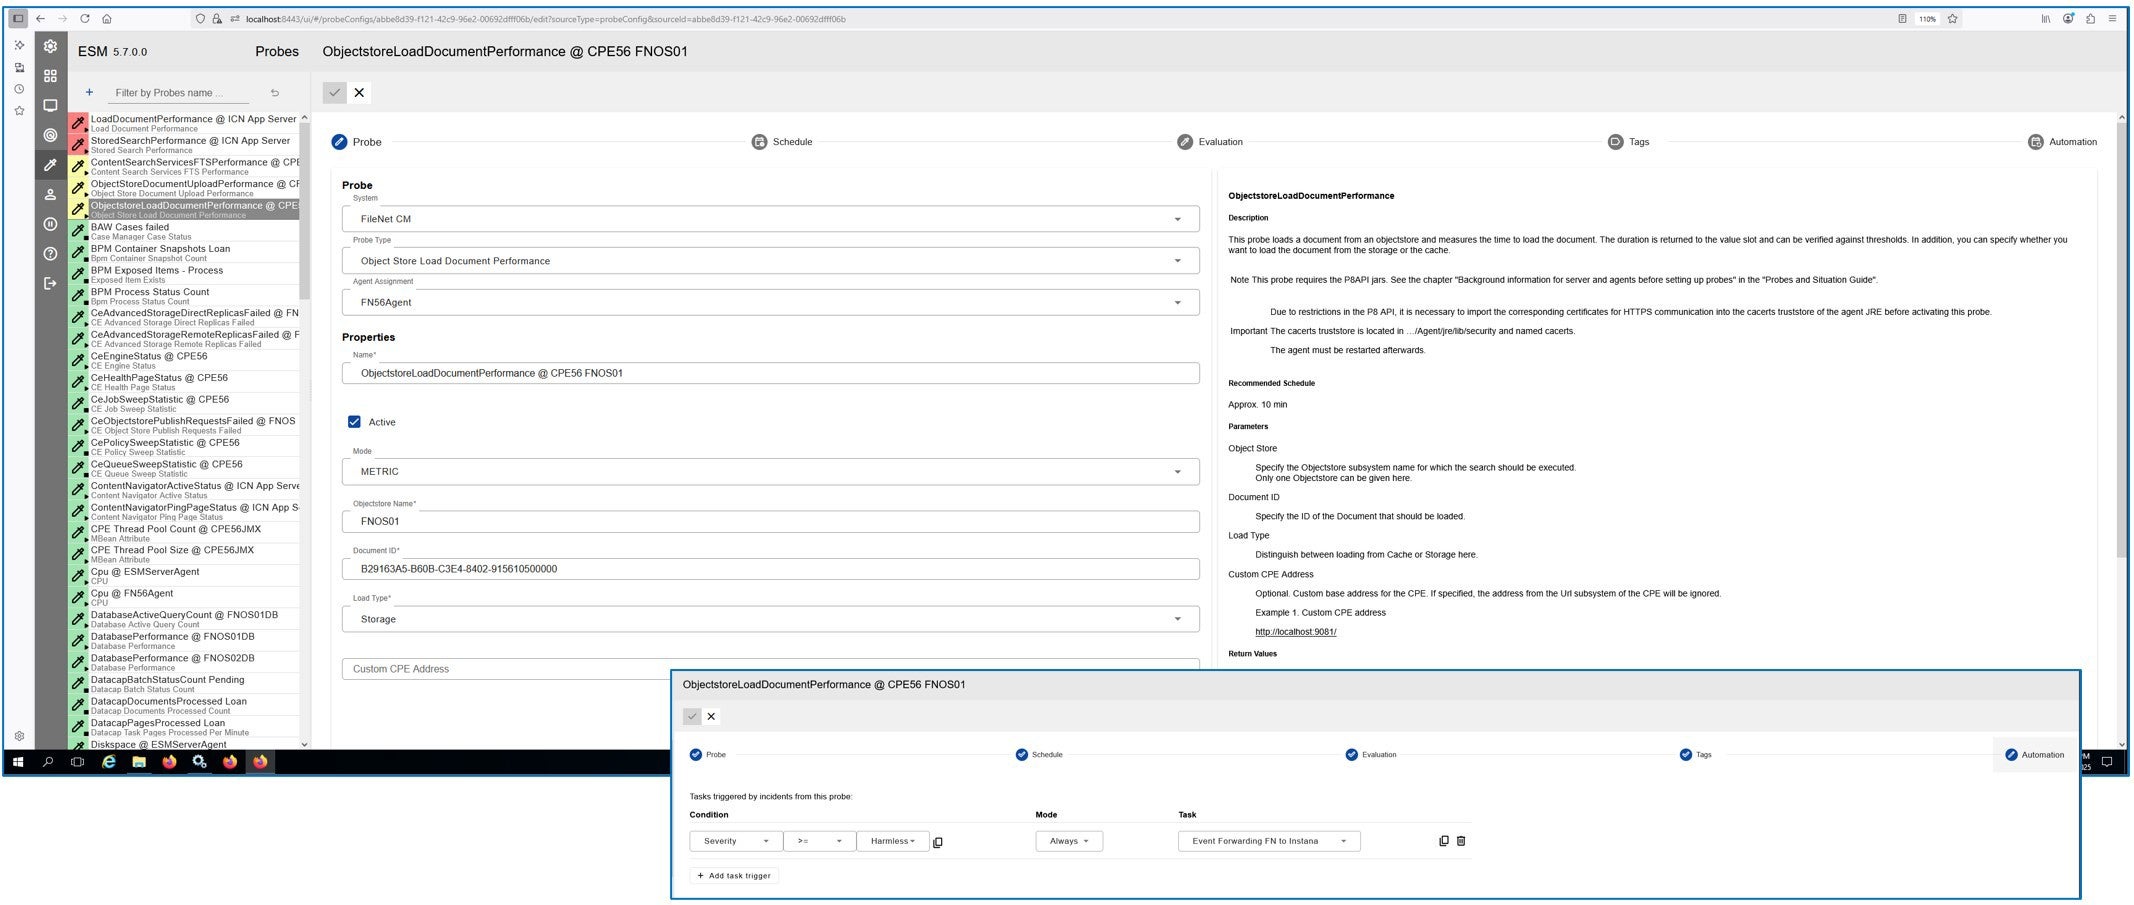Switch to Tags step in main editor
Screen dimensions: 2134x905
[1628, 142]
